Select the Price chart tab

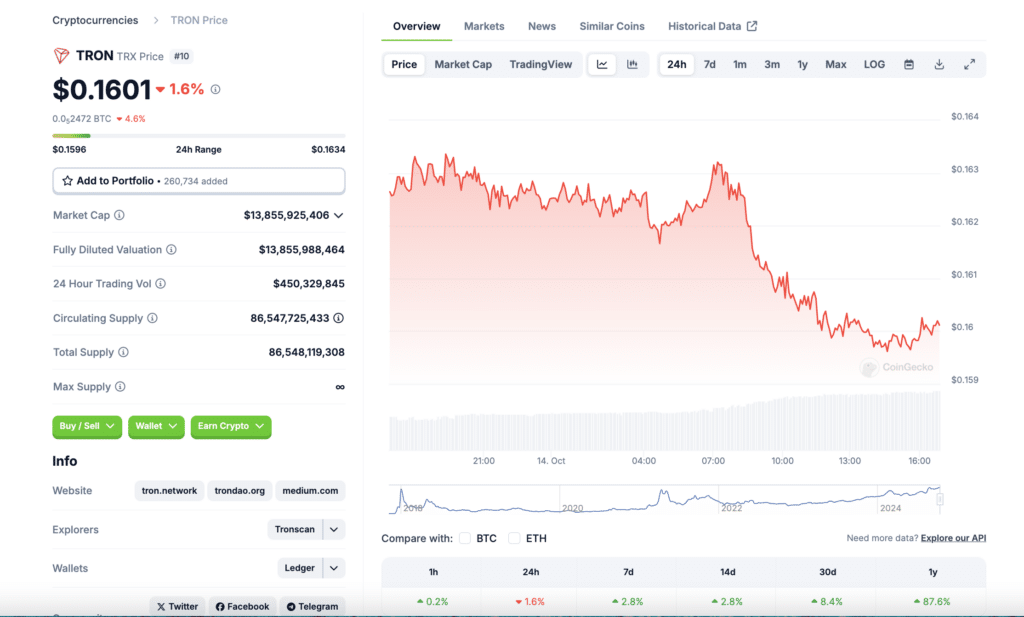404,64
